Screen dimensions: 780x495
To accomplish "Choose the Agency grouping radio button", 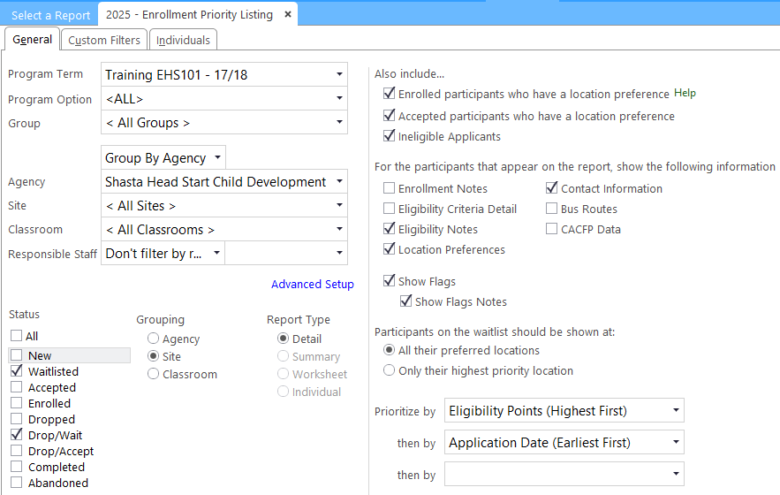I will (x=154, y=339).
